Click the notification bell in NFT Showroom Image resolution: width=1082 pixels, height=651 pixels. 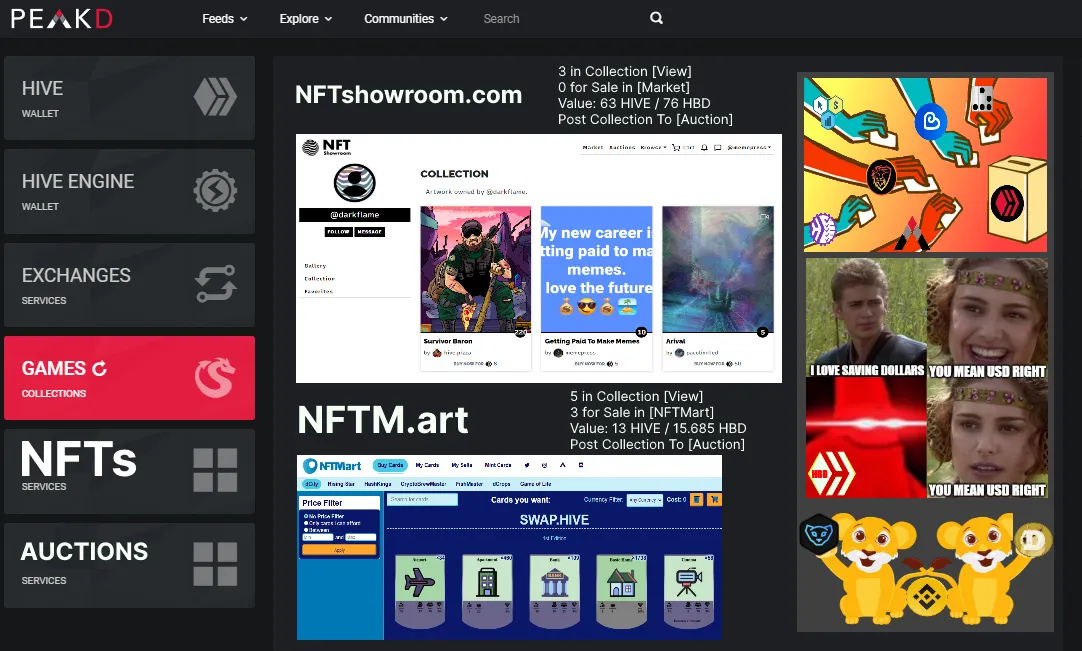tap(704, 148)
